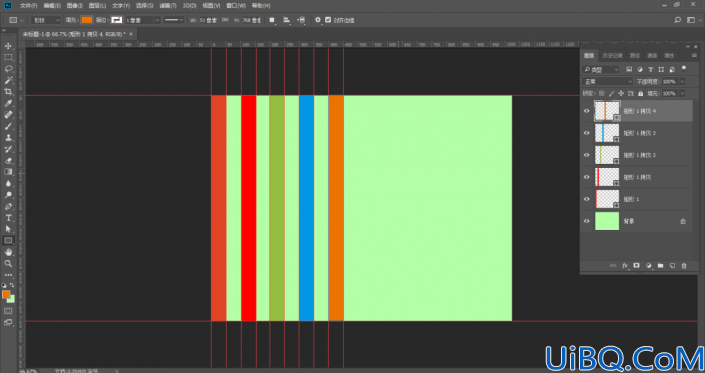The height and width of the screenshot is (373, 705).
Task: Hide the 矩形 1 拷贝 4 layer
Action: point(586,111)
